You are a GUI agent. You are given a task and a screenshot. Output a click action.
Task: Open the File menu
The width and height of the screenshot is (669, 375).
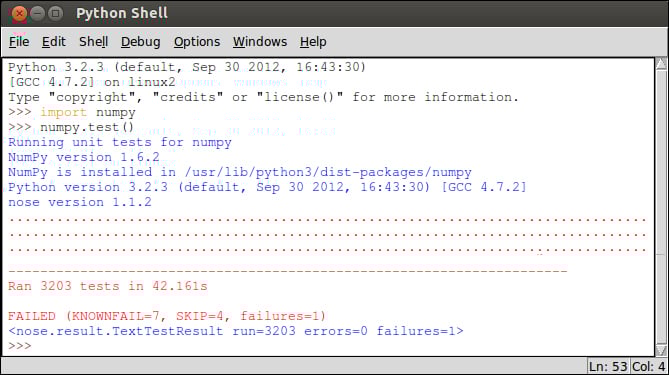point(19,42)
